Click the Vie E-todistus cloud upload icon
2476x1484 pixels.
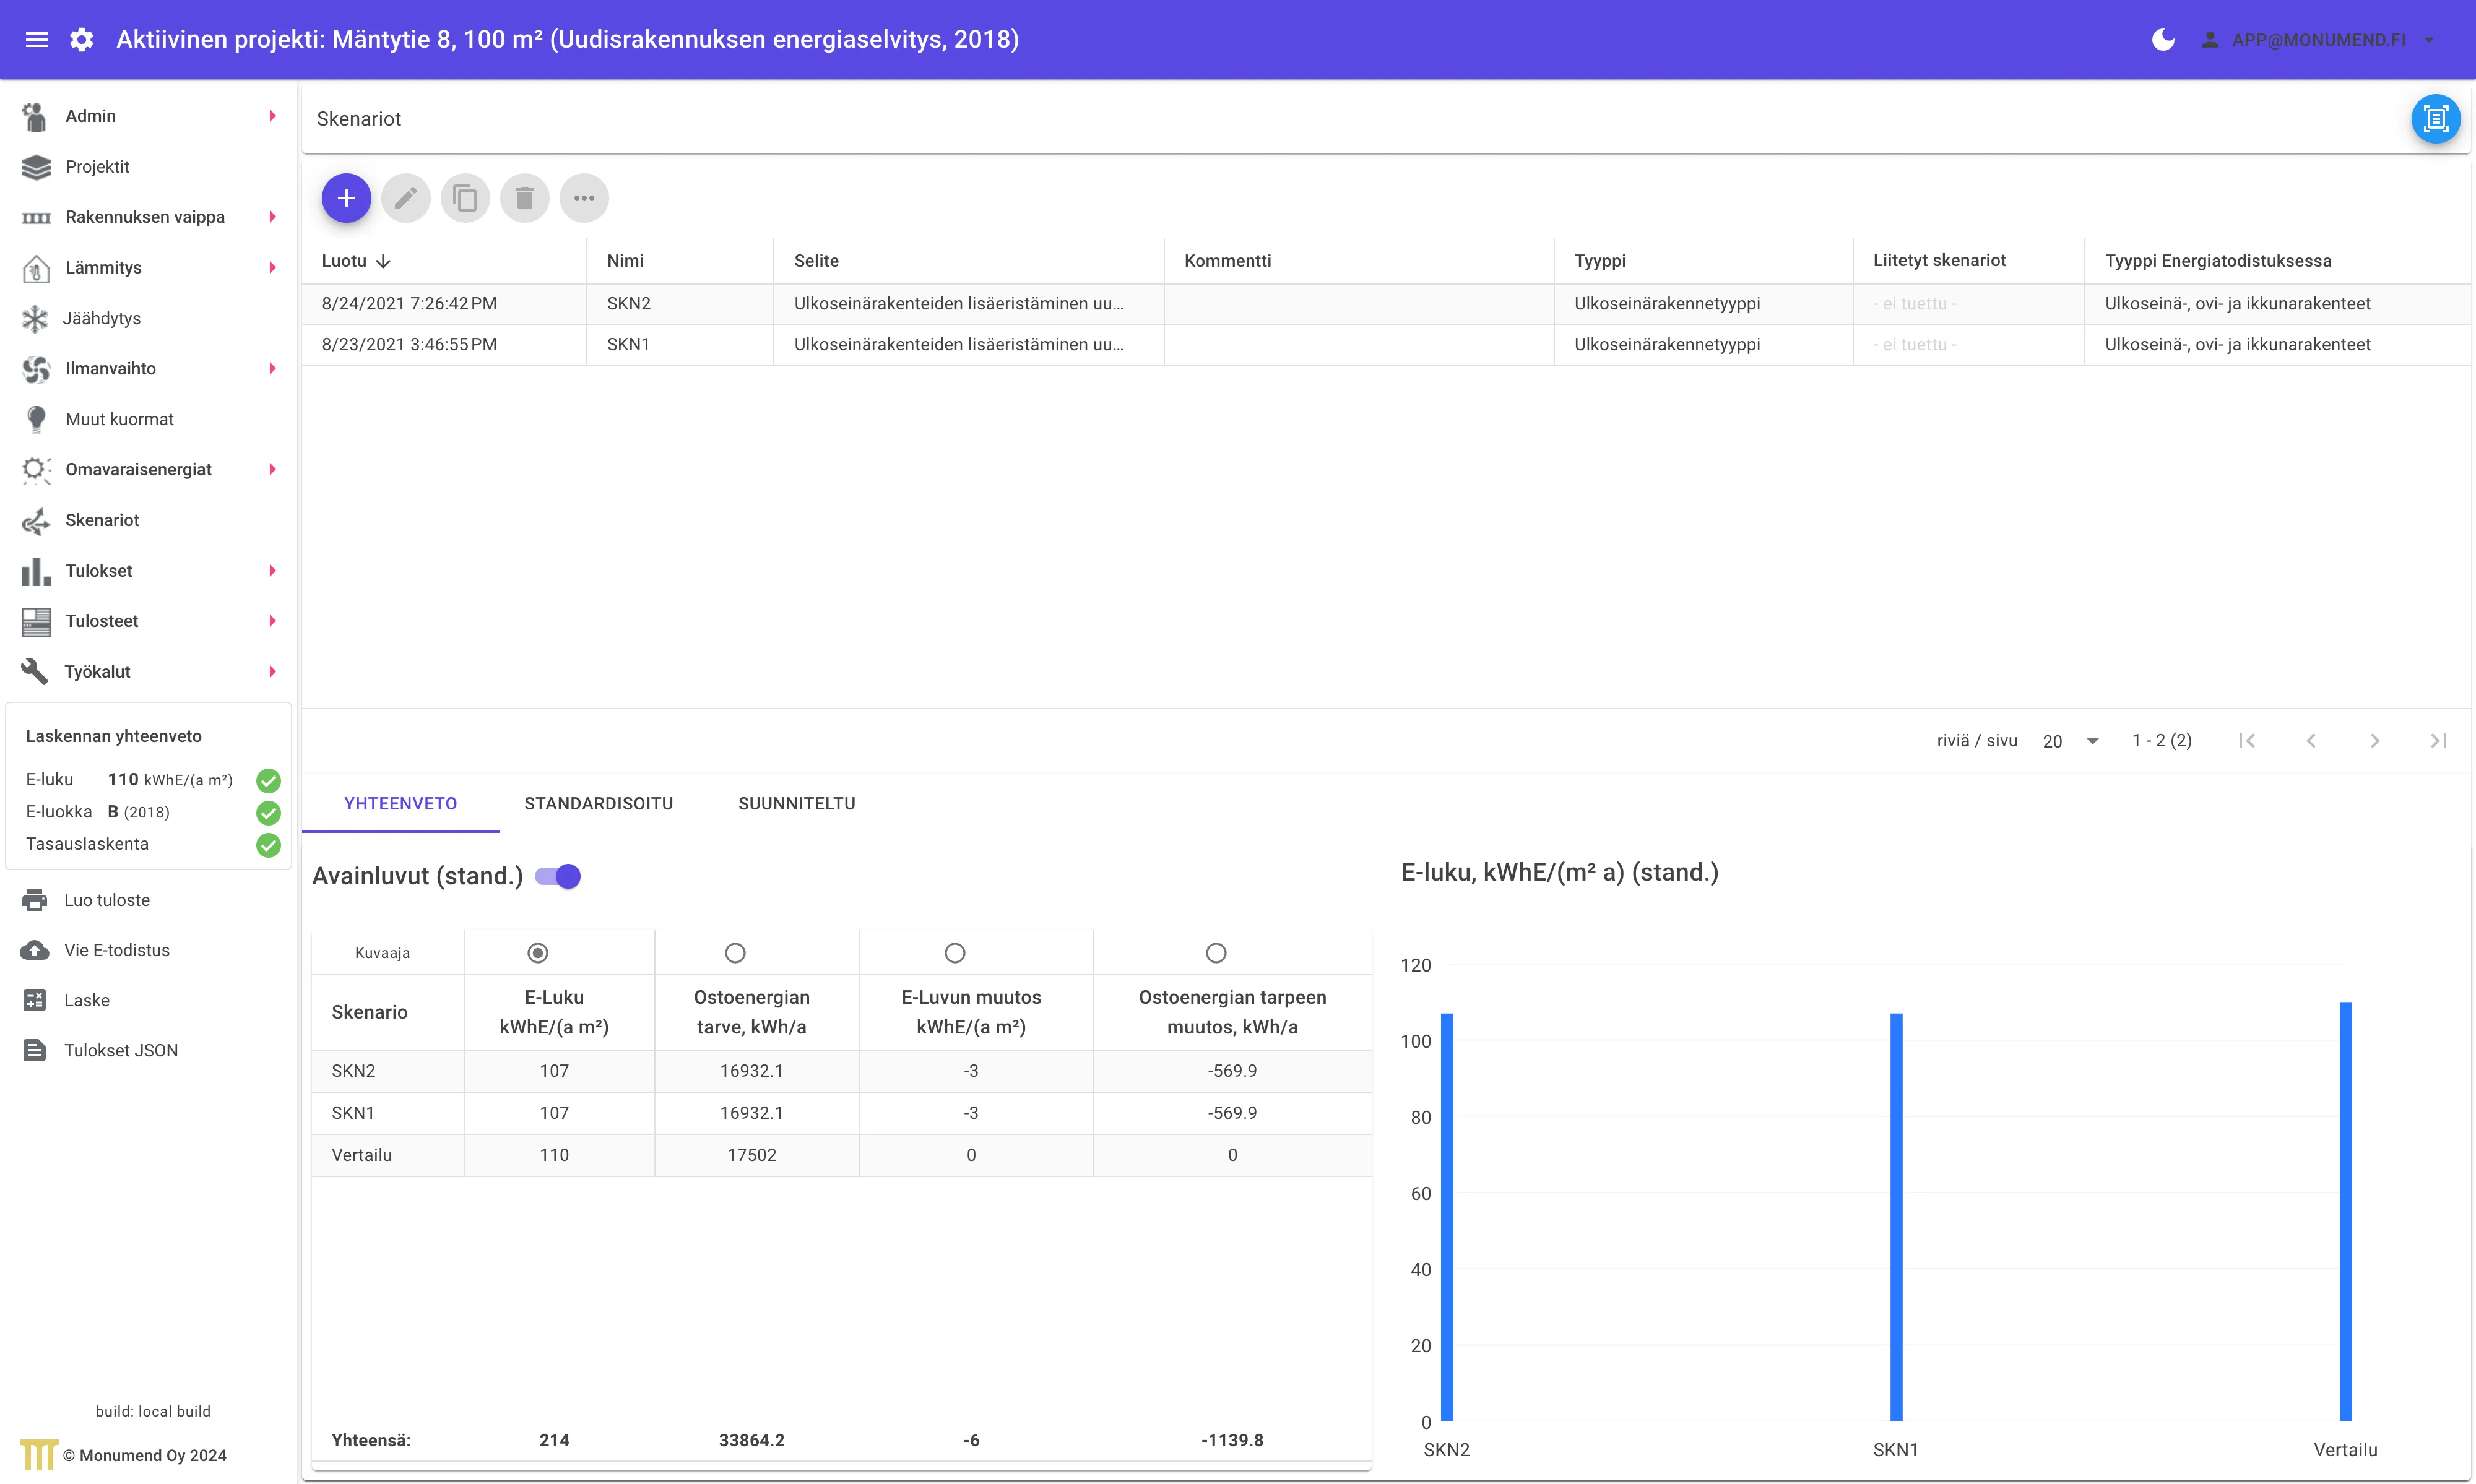(35, 950)
